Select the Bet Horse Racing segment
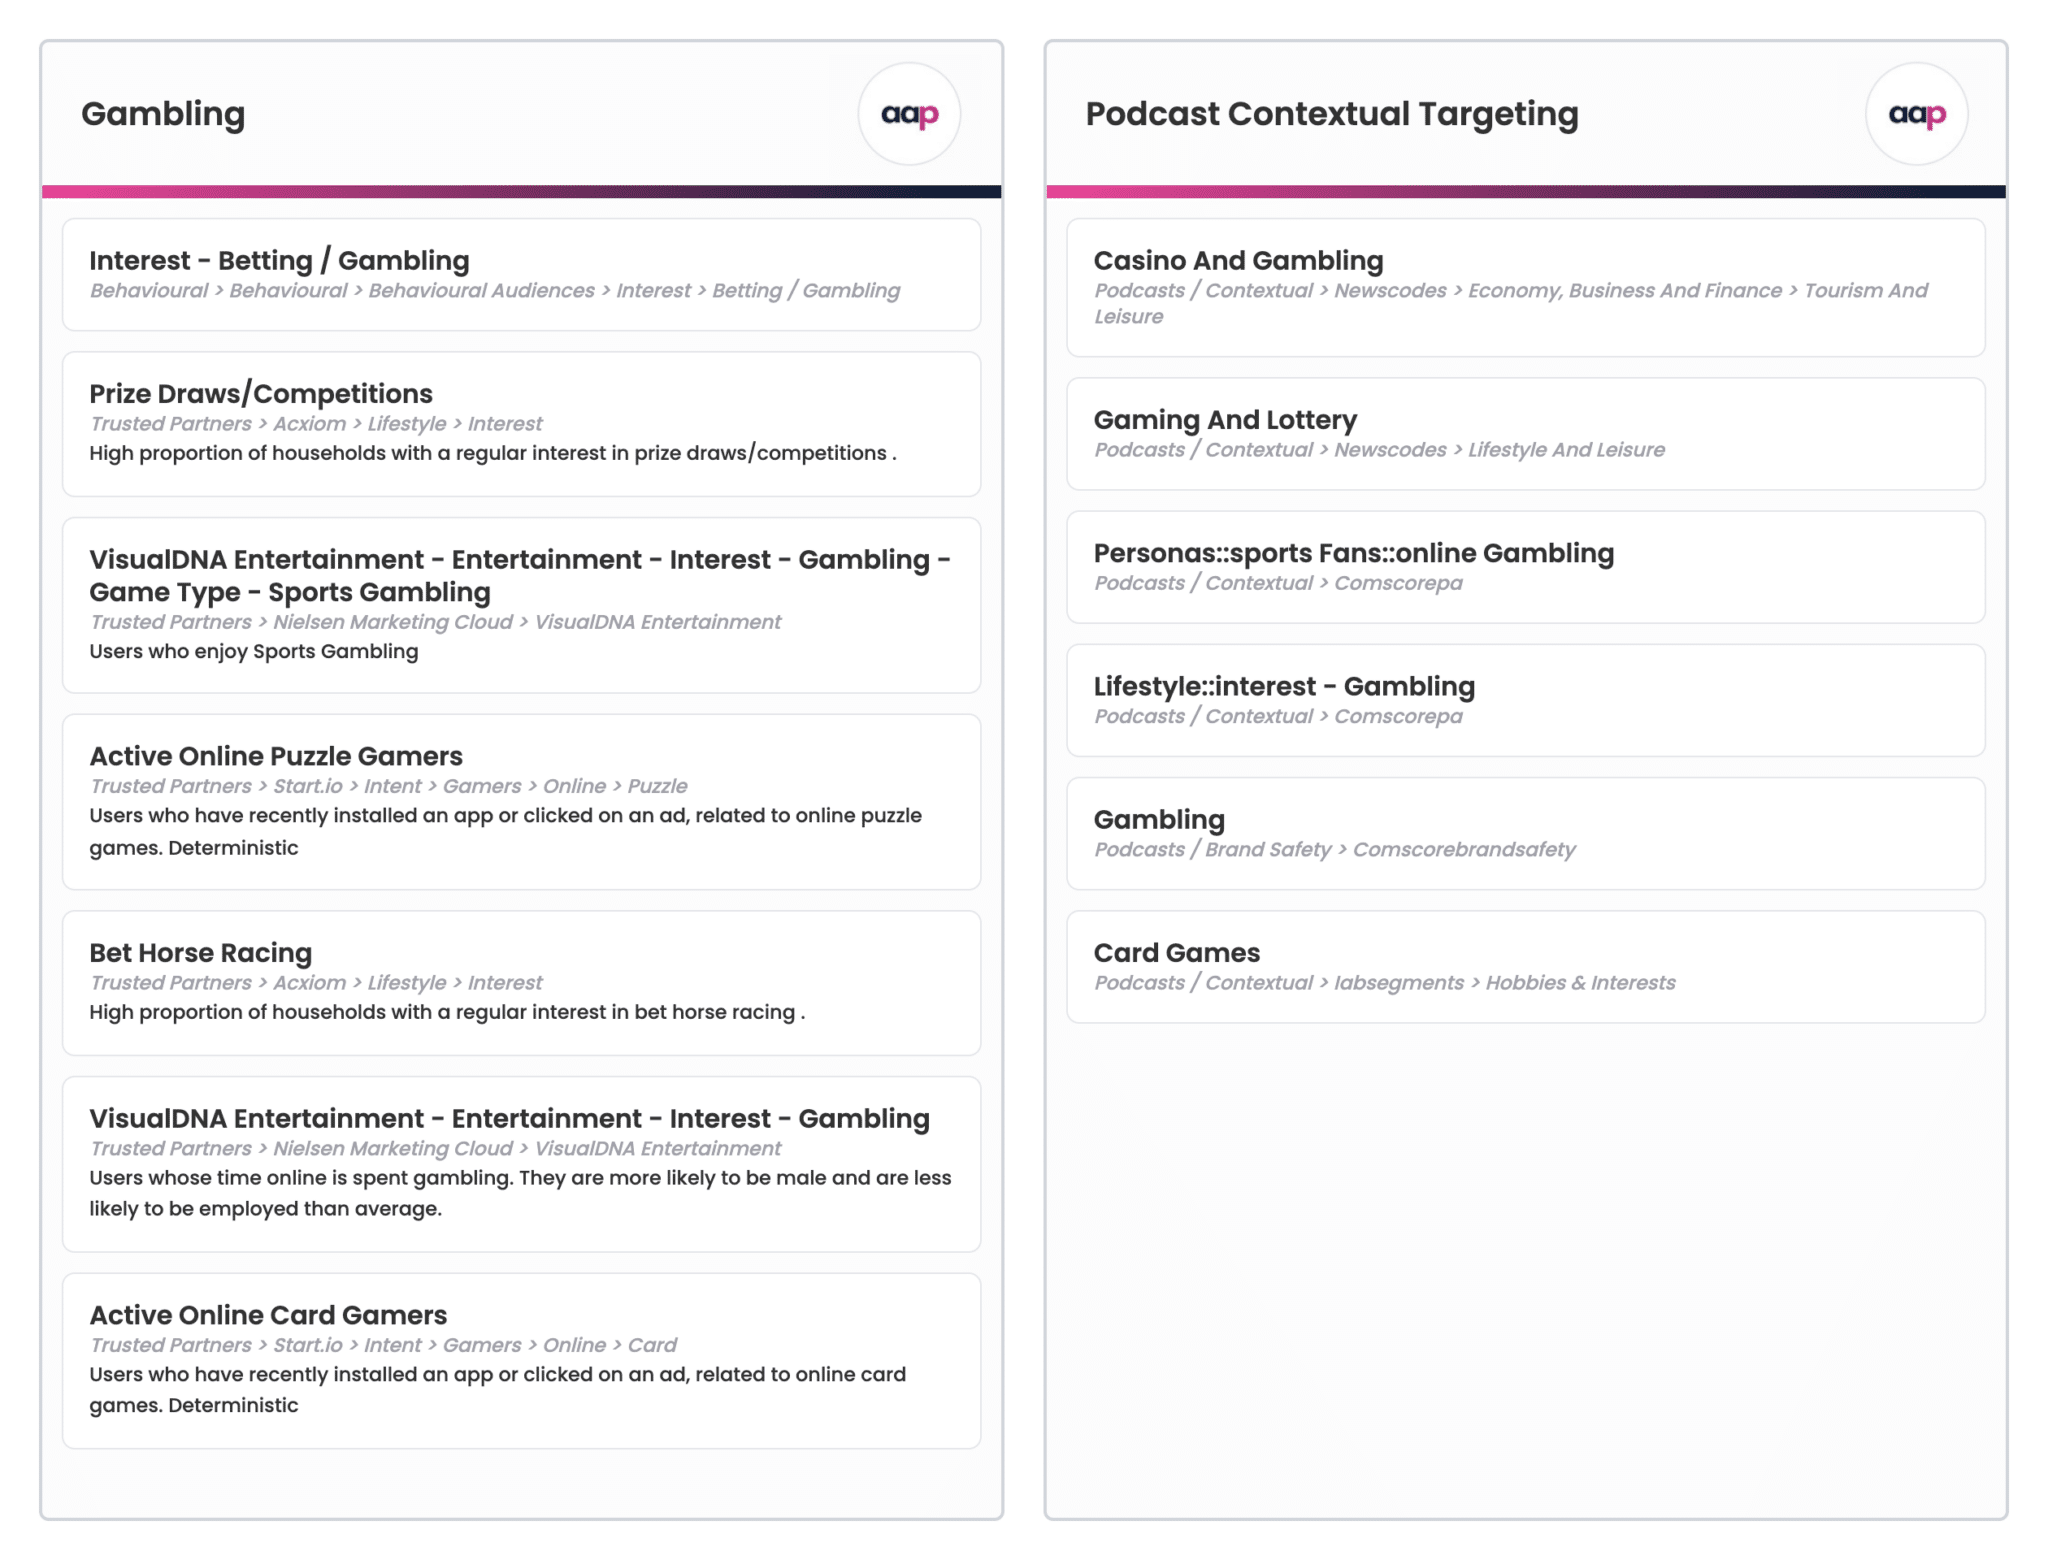 click(521, 983)
